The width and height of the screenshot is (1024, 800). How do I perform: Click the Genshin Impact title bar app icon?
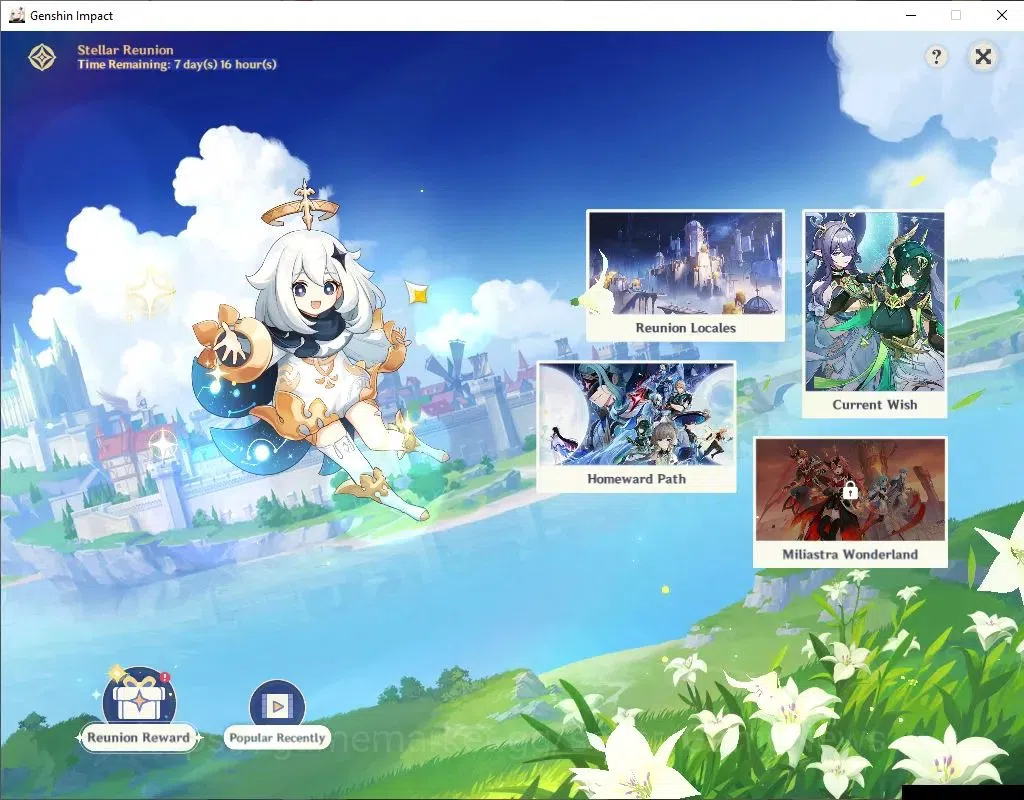point(17,15)
